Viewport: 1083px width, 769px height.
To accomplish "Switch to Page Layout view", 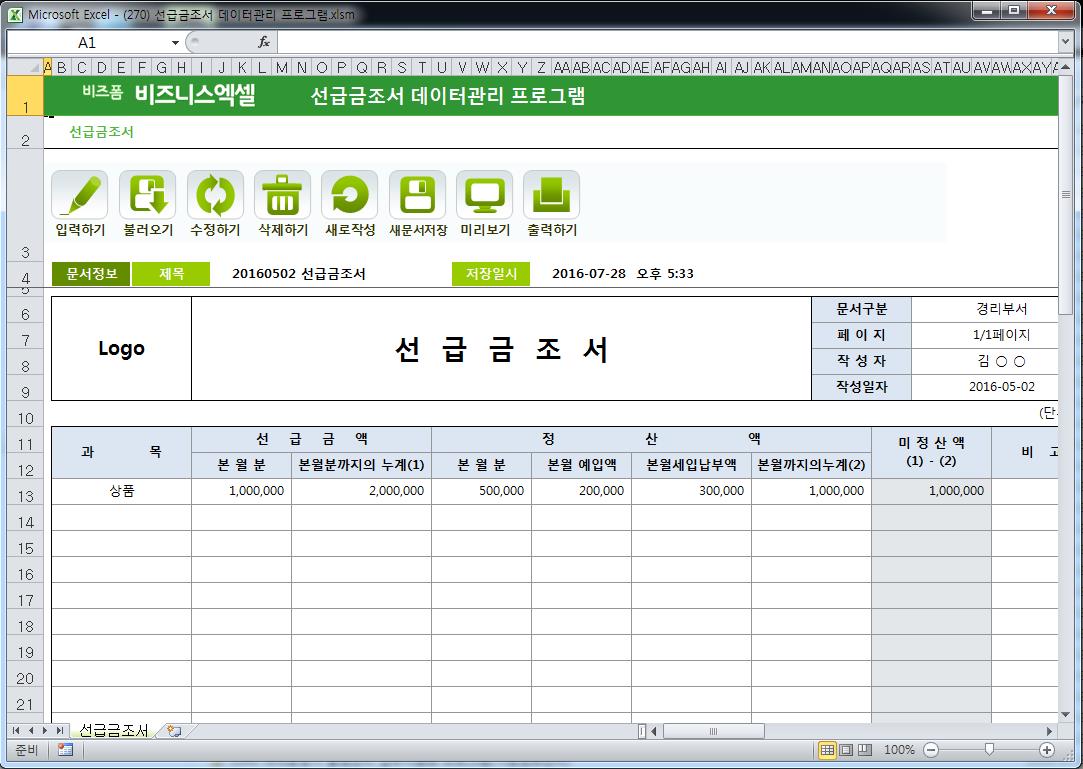I will point(846,750).
